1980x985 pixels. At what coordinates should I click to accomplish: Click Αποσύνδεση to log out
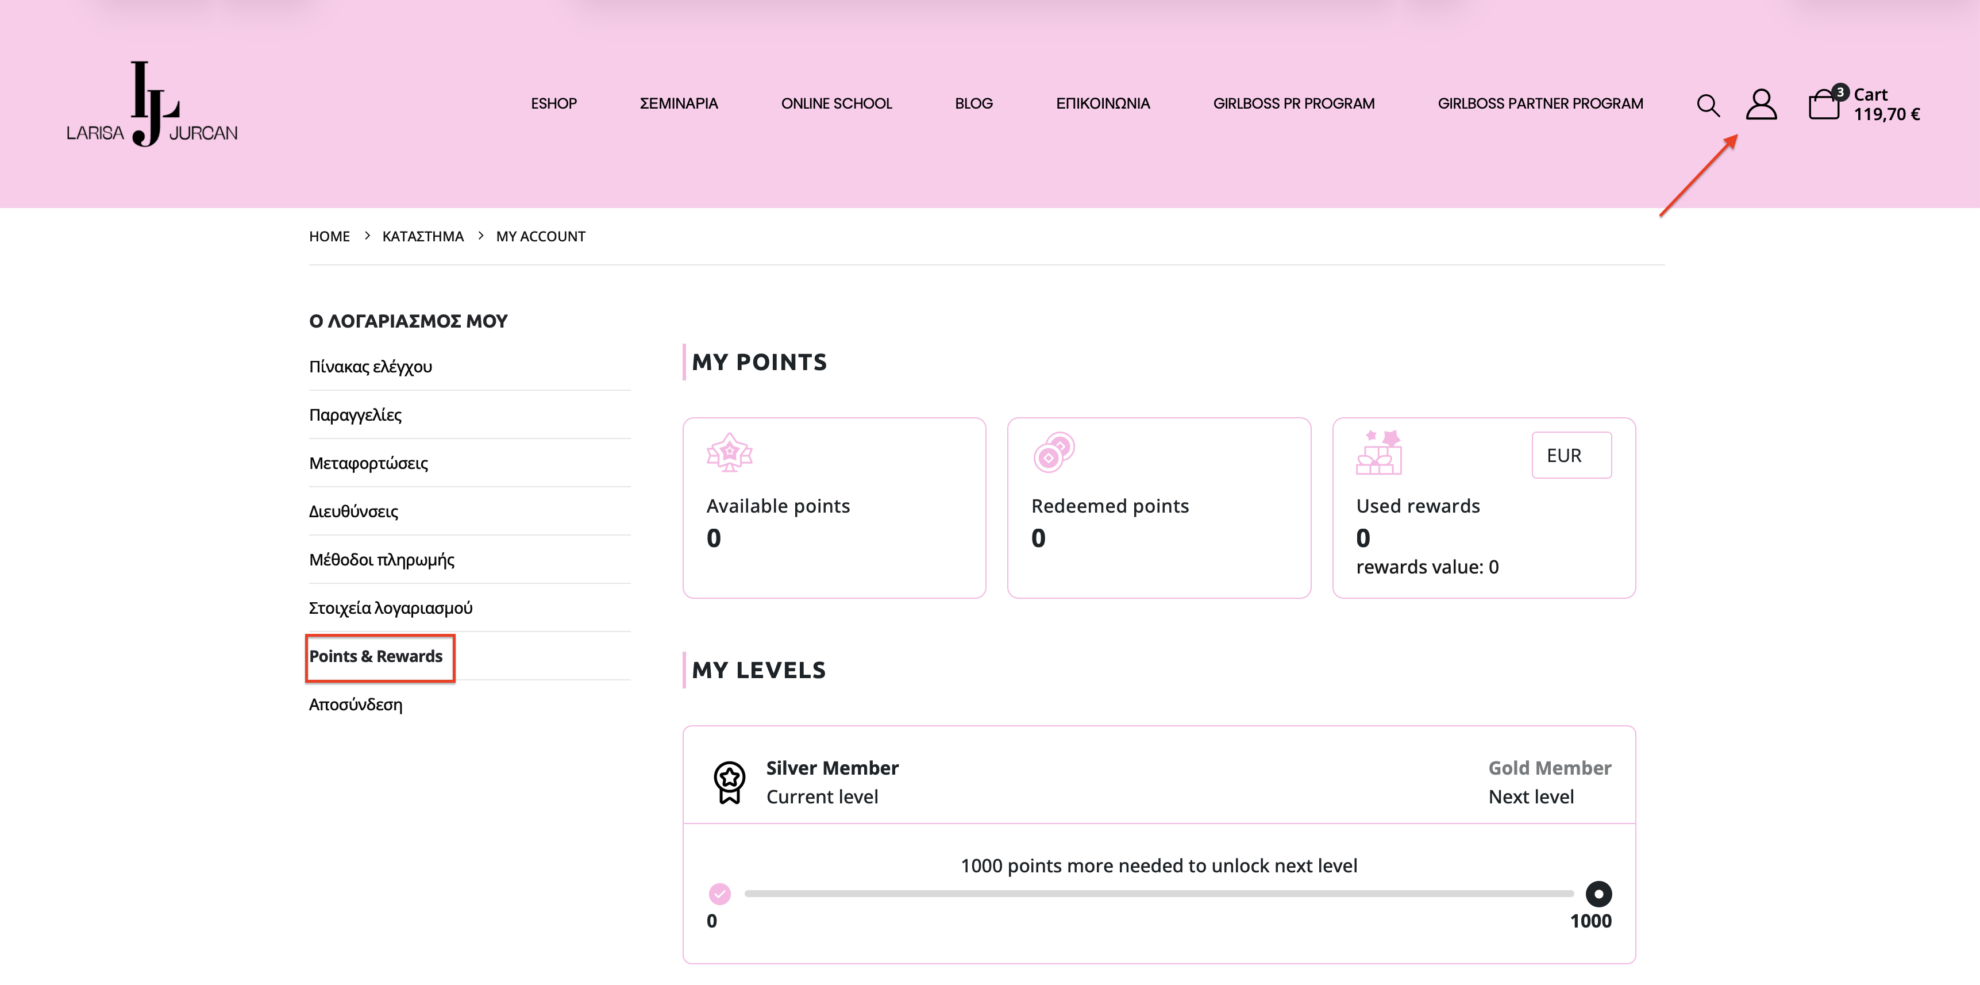tap(355, 704)
